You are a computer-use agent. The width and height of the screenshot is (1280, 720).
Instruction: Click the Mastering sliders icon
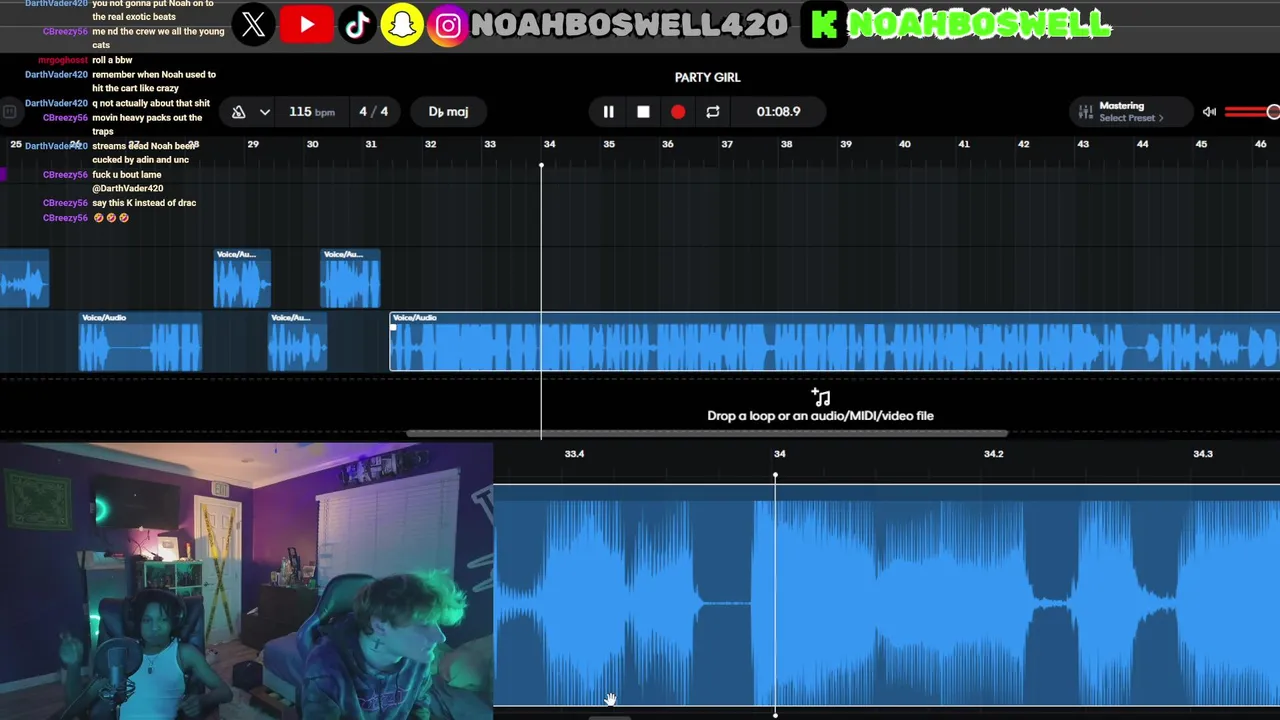pyautogui.click(x=1086, y=112)
